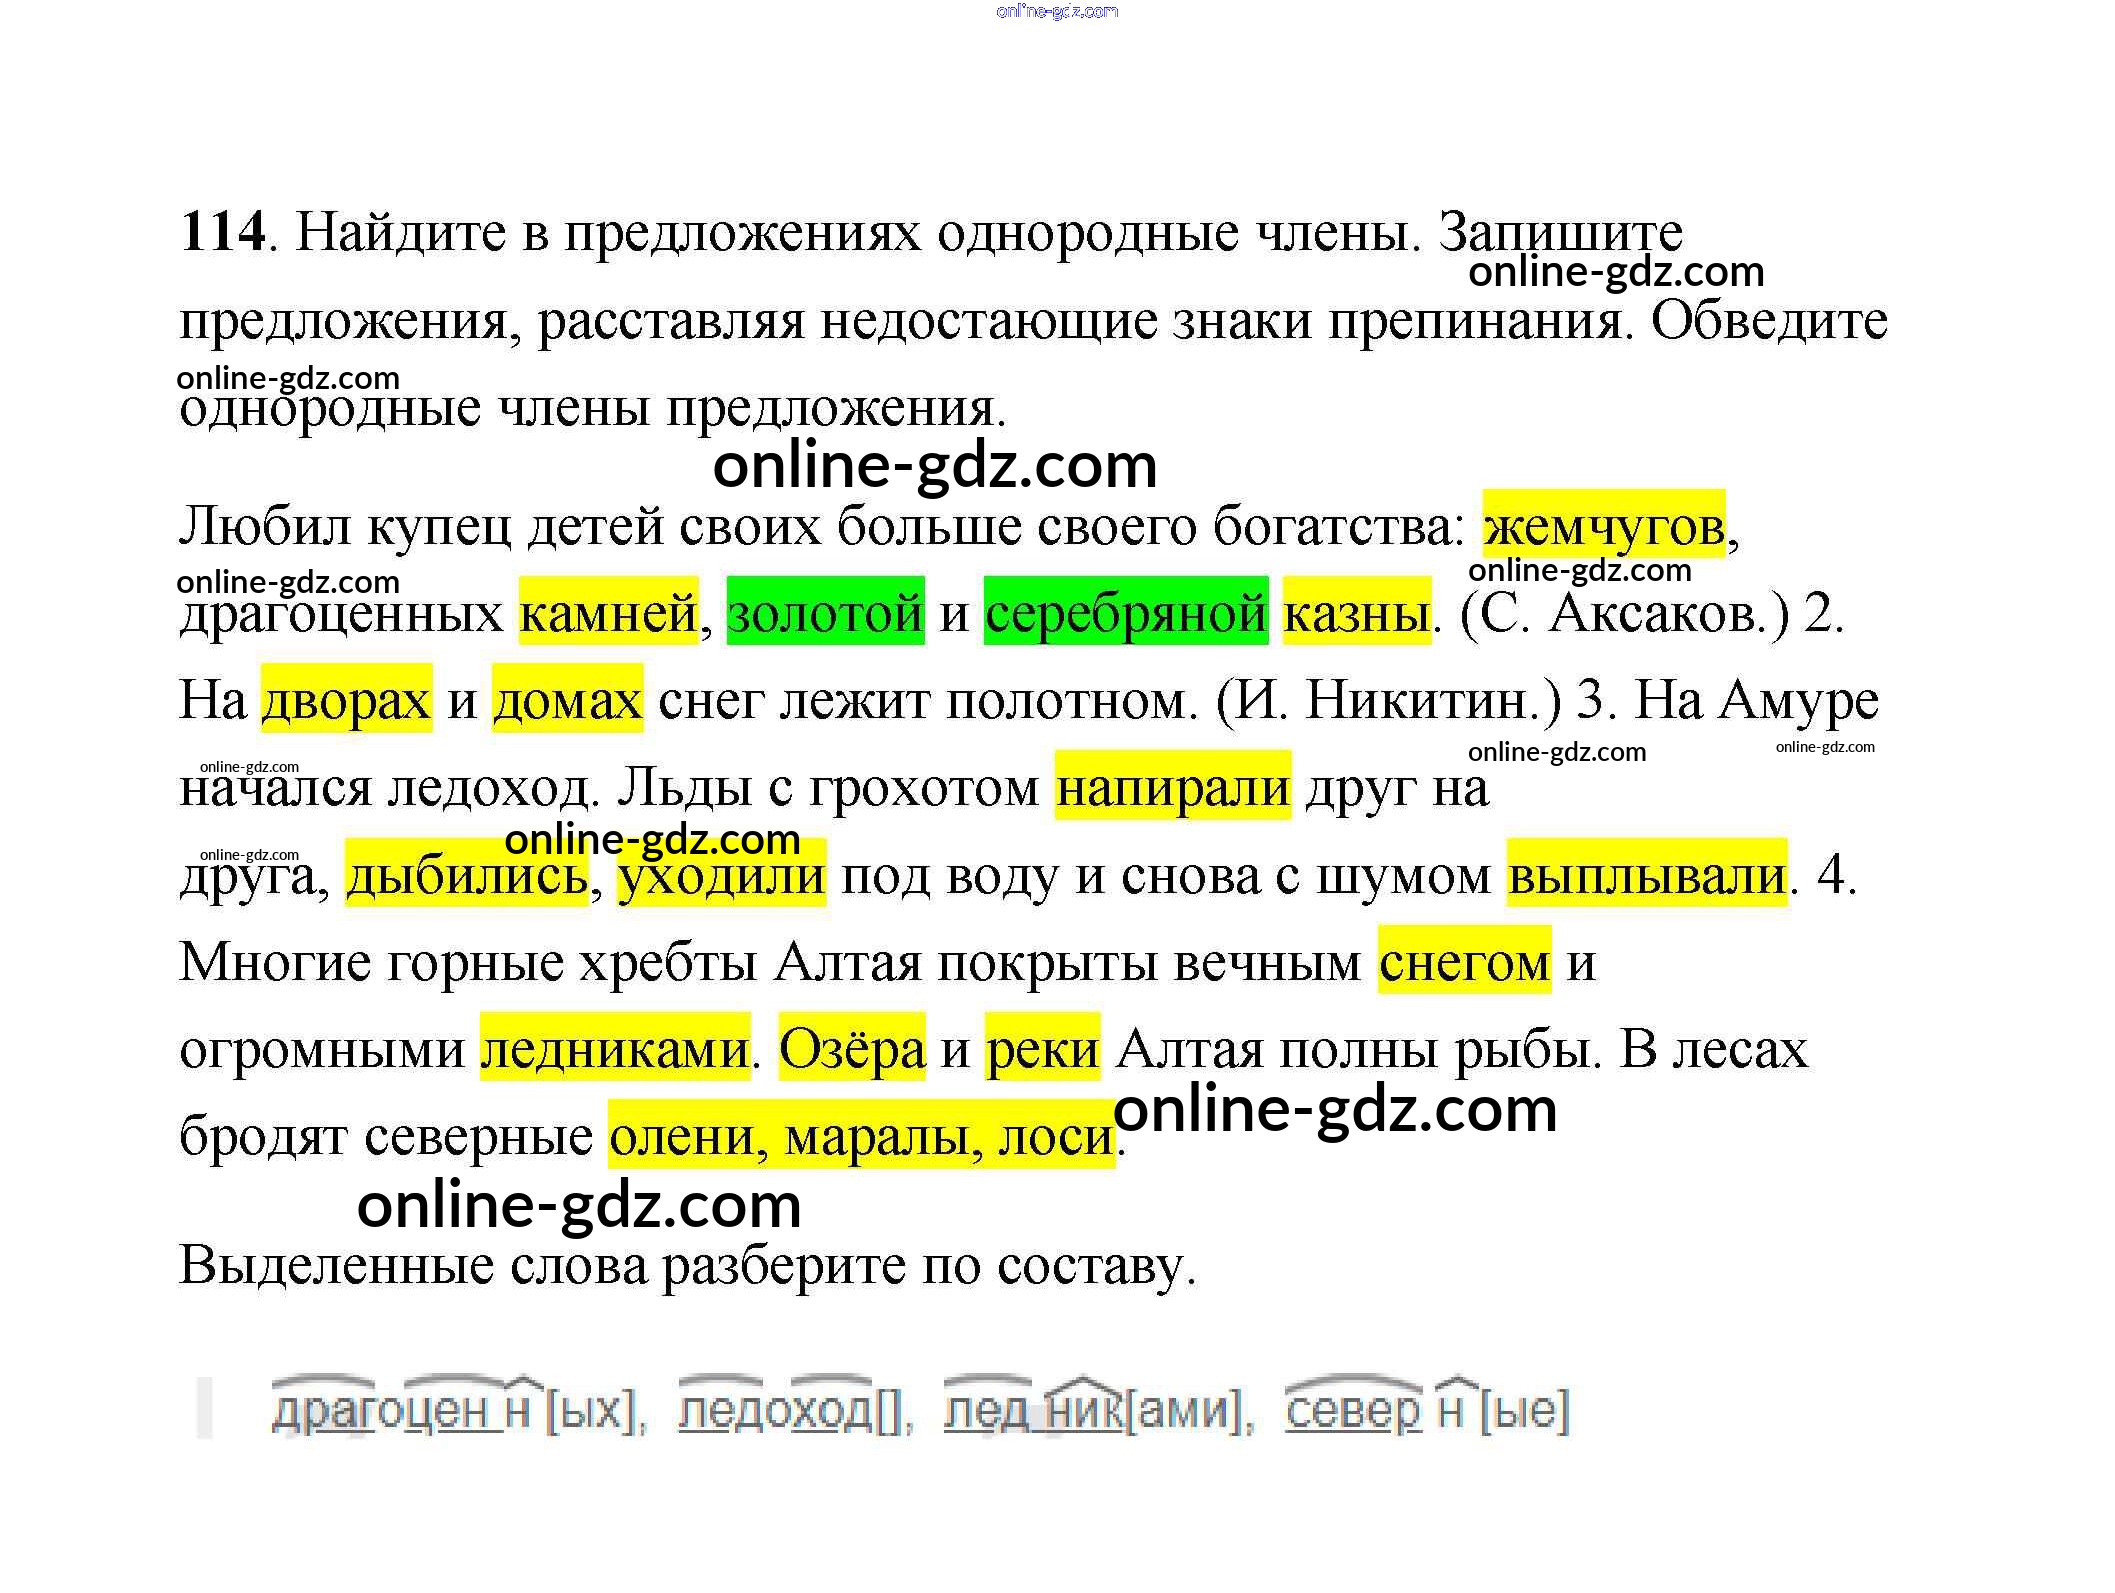2115x1593 pixels.
Task: Click the highlighted word снегом
Action: pos(1464,961)
